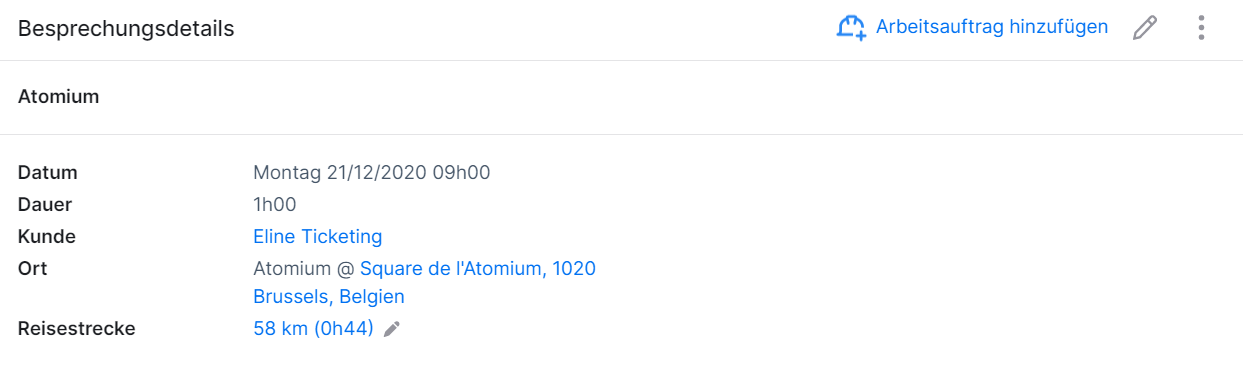The width and height of the screenshot is (1243, 366).
Task: Select the 1h00 duration value
Action: point(275,205)
